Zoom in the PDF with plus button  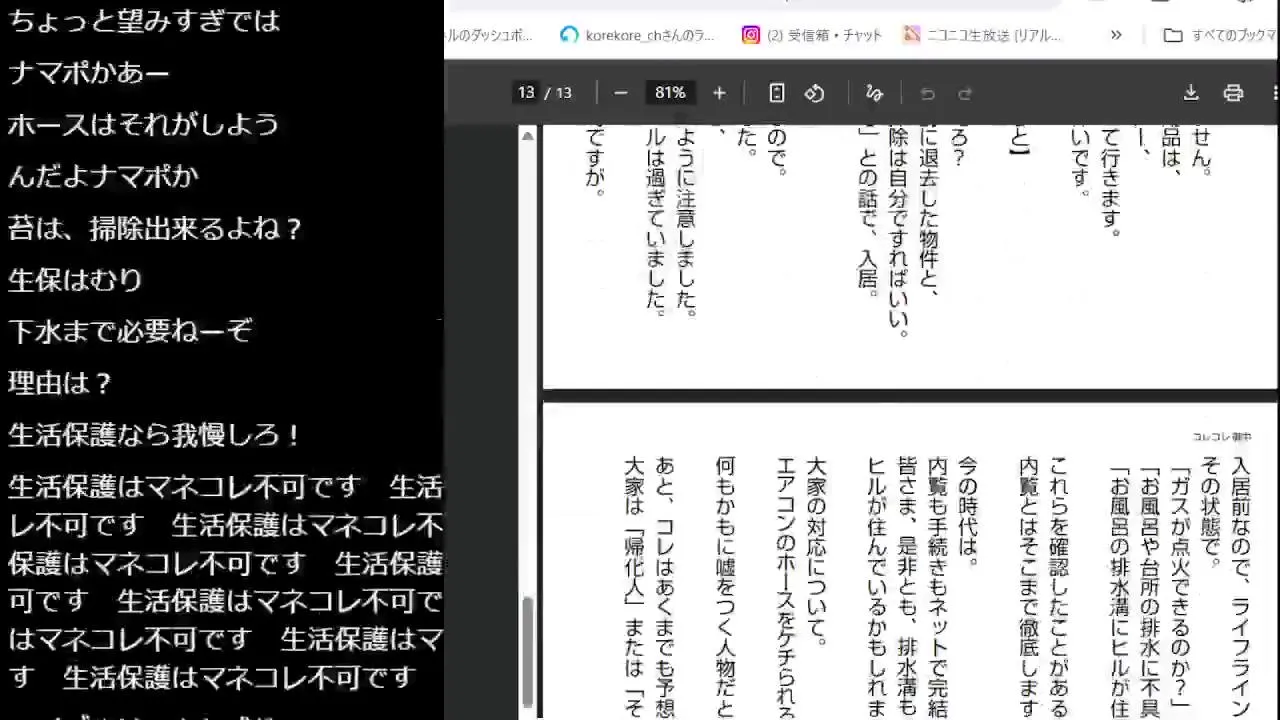[719, 93]
